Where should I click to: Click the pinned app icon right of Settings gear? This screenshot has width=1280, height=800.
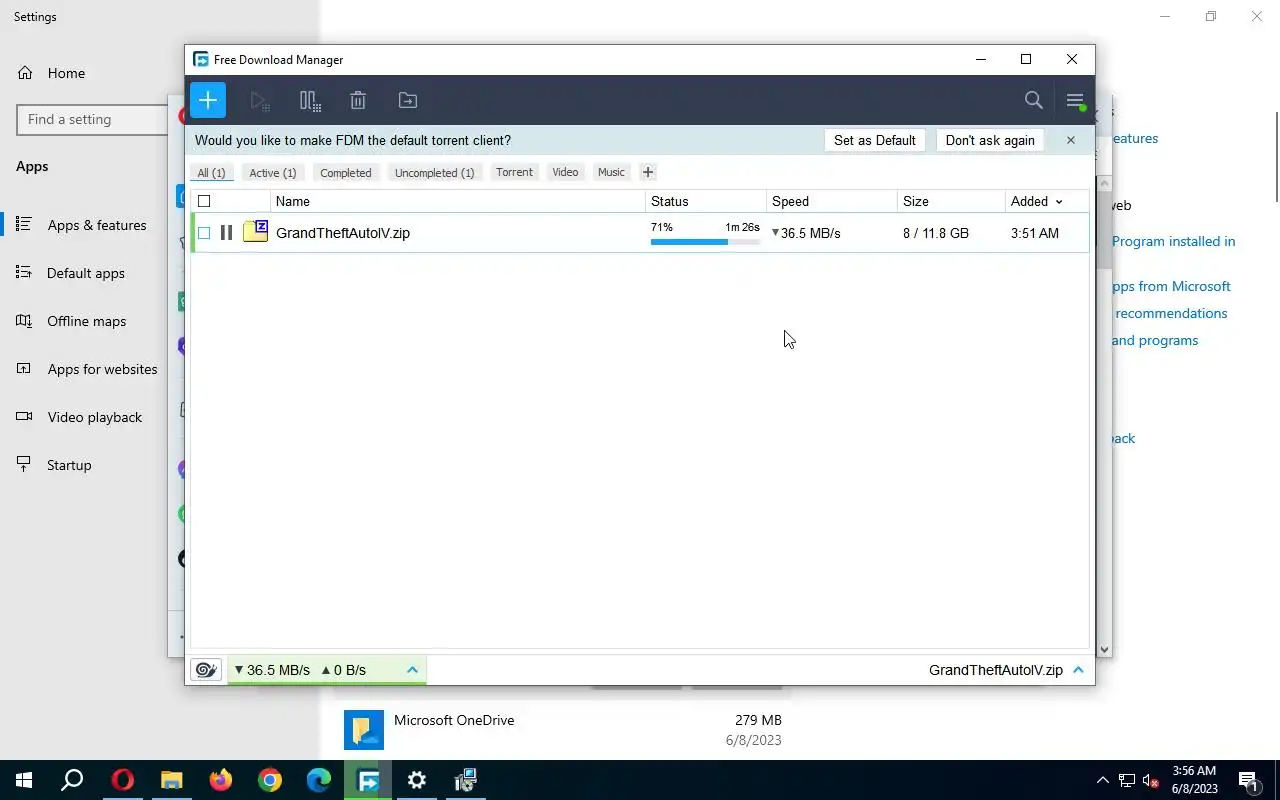(466, 780)
